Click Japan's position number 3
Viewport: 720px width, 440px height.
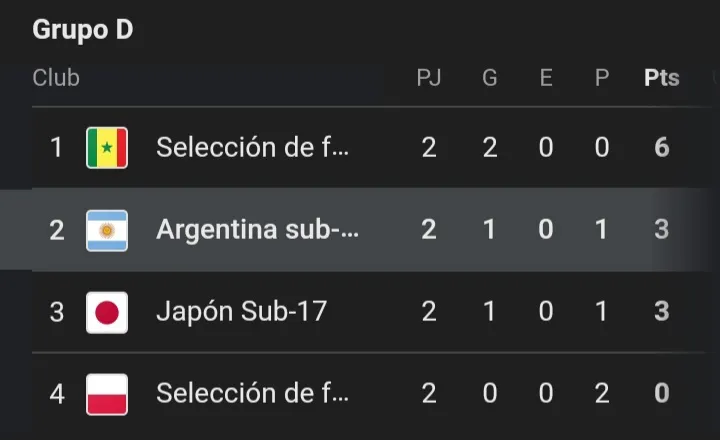coord(57,312)
